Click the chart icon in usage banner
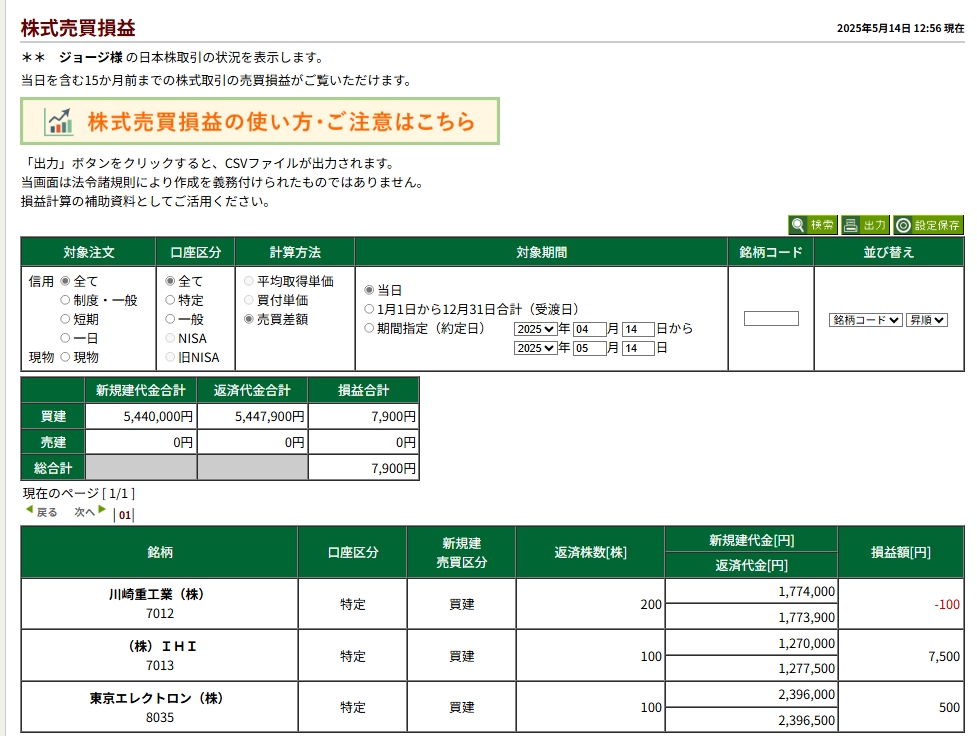The height and width of the screenshot is (736, 977). pyautogui.click(x=59, y=121)
